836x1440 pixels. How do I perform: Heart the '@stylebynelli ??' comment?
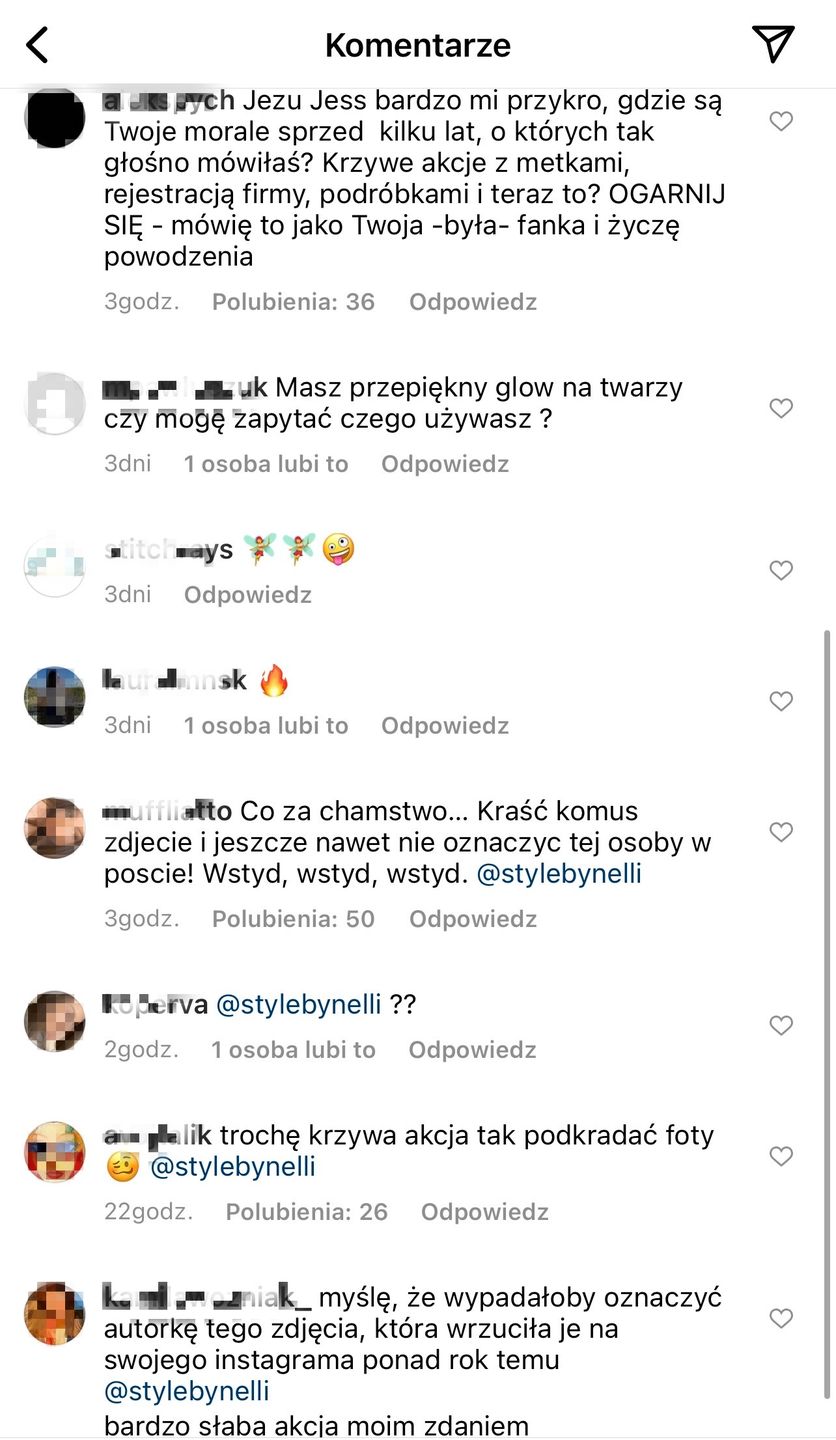pyautogui.click(x=781, y=1025)
